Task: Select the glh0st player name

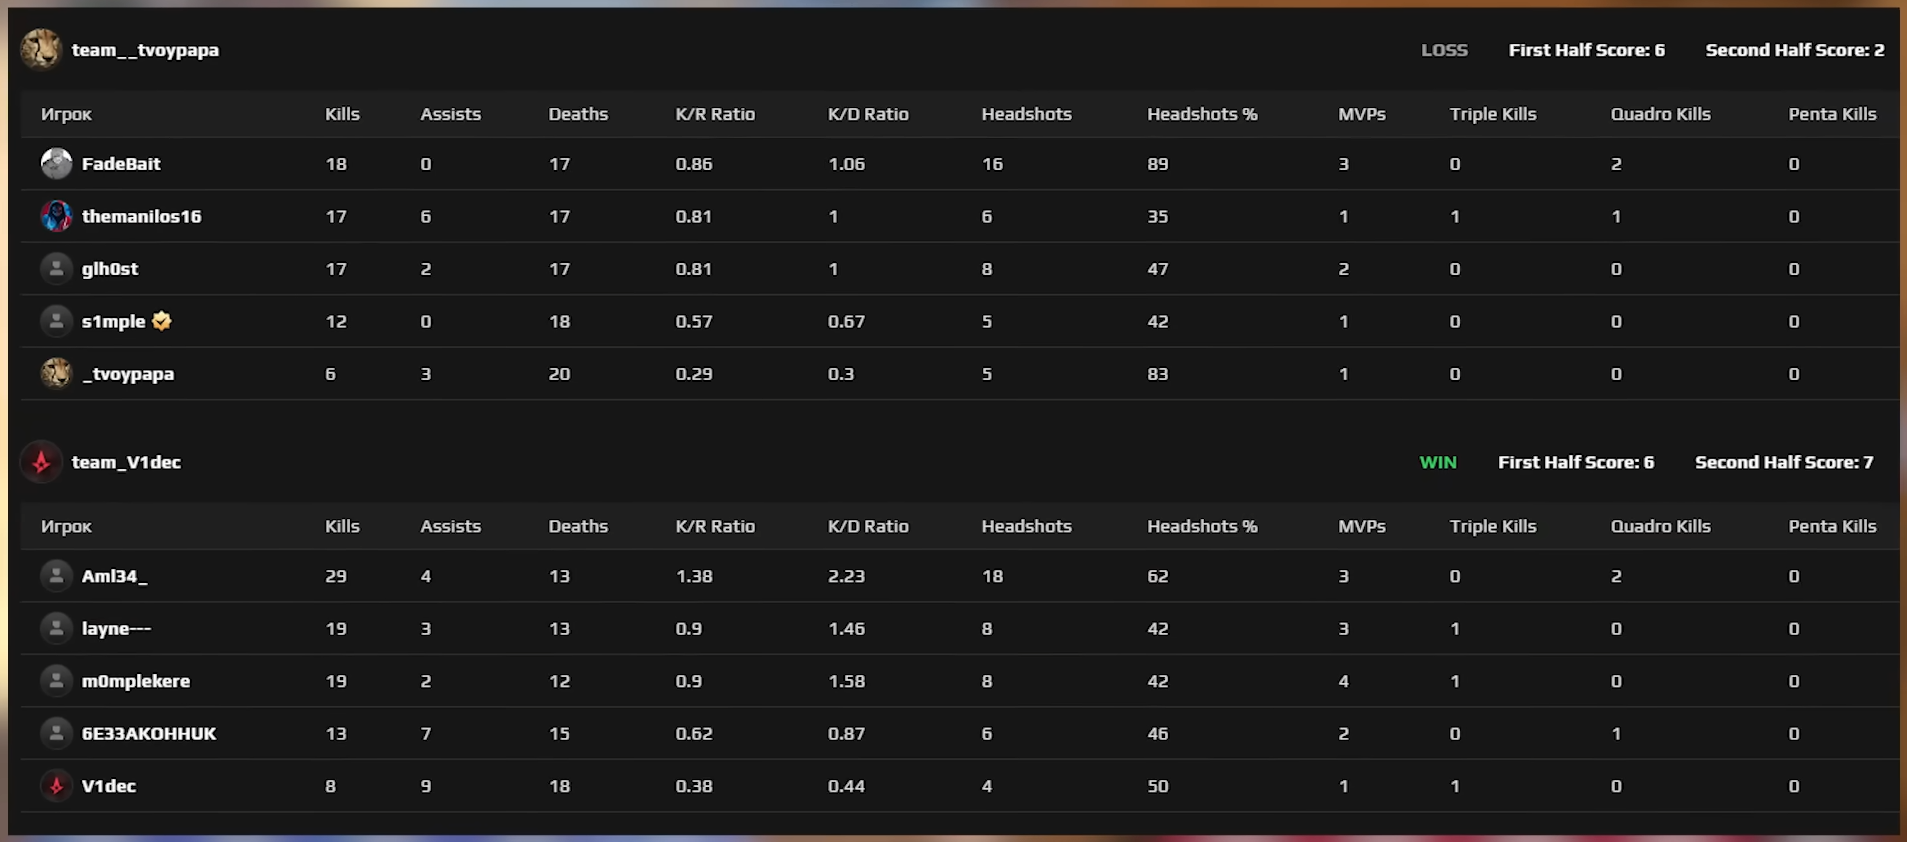Action: tap(110, 269)
